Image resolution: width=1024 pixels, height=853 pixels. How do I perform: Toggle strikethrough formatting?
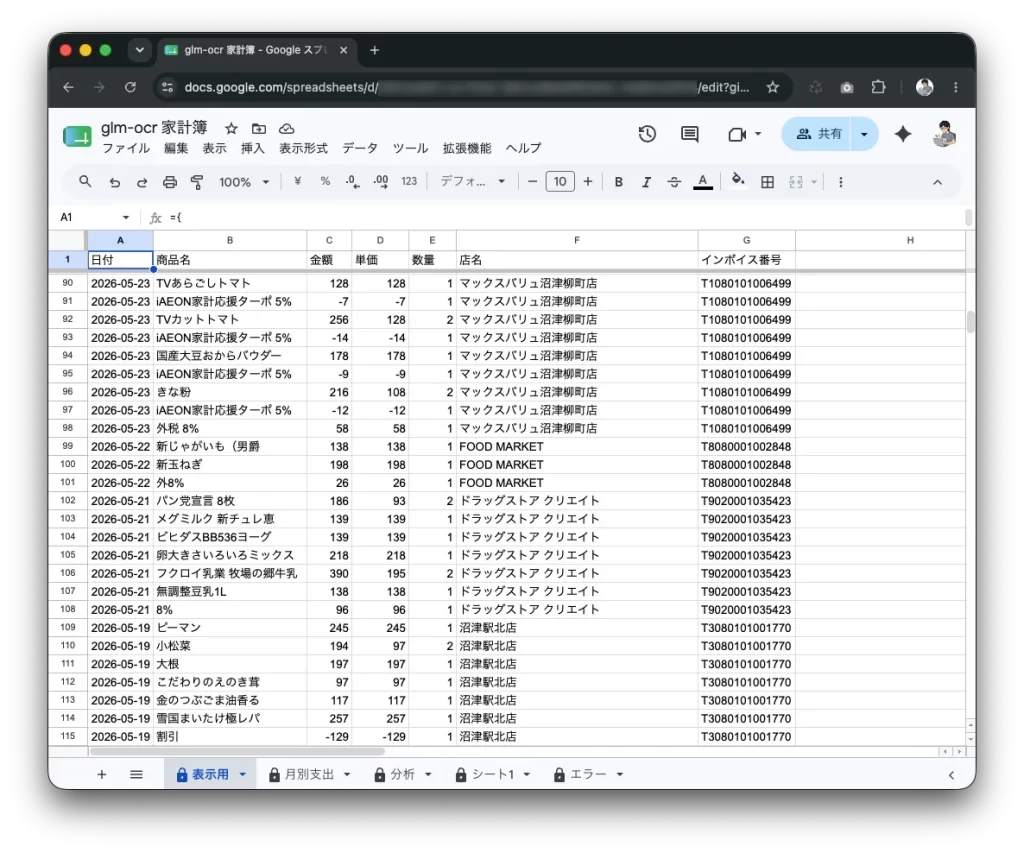tap(674, 182)
